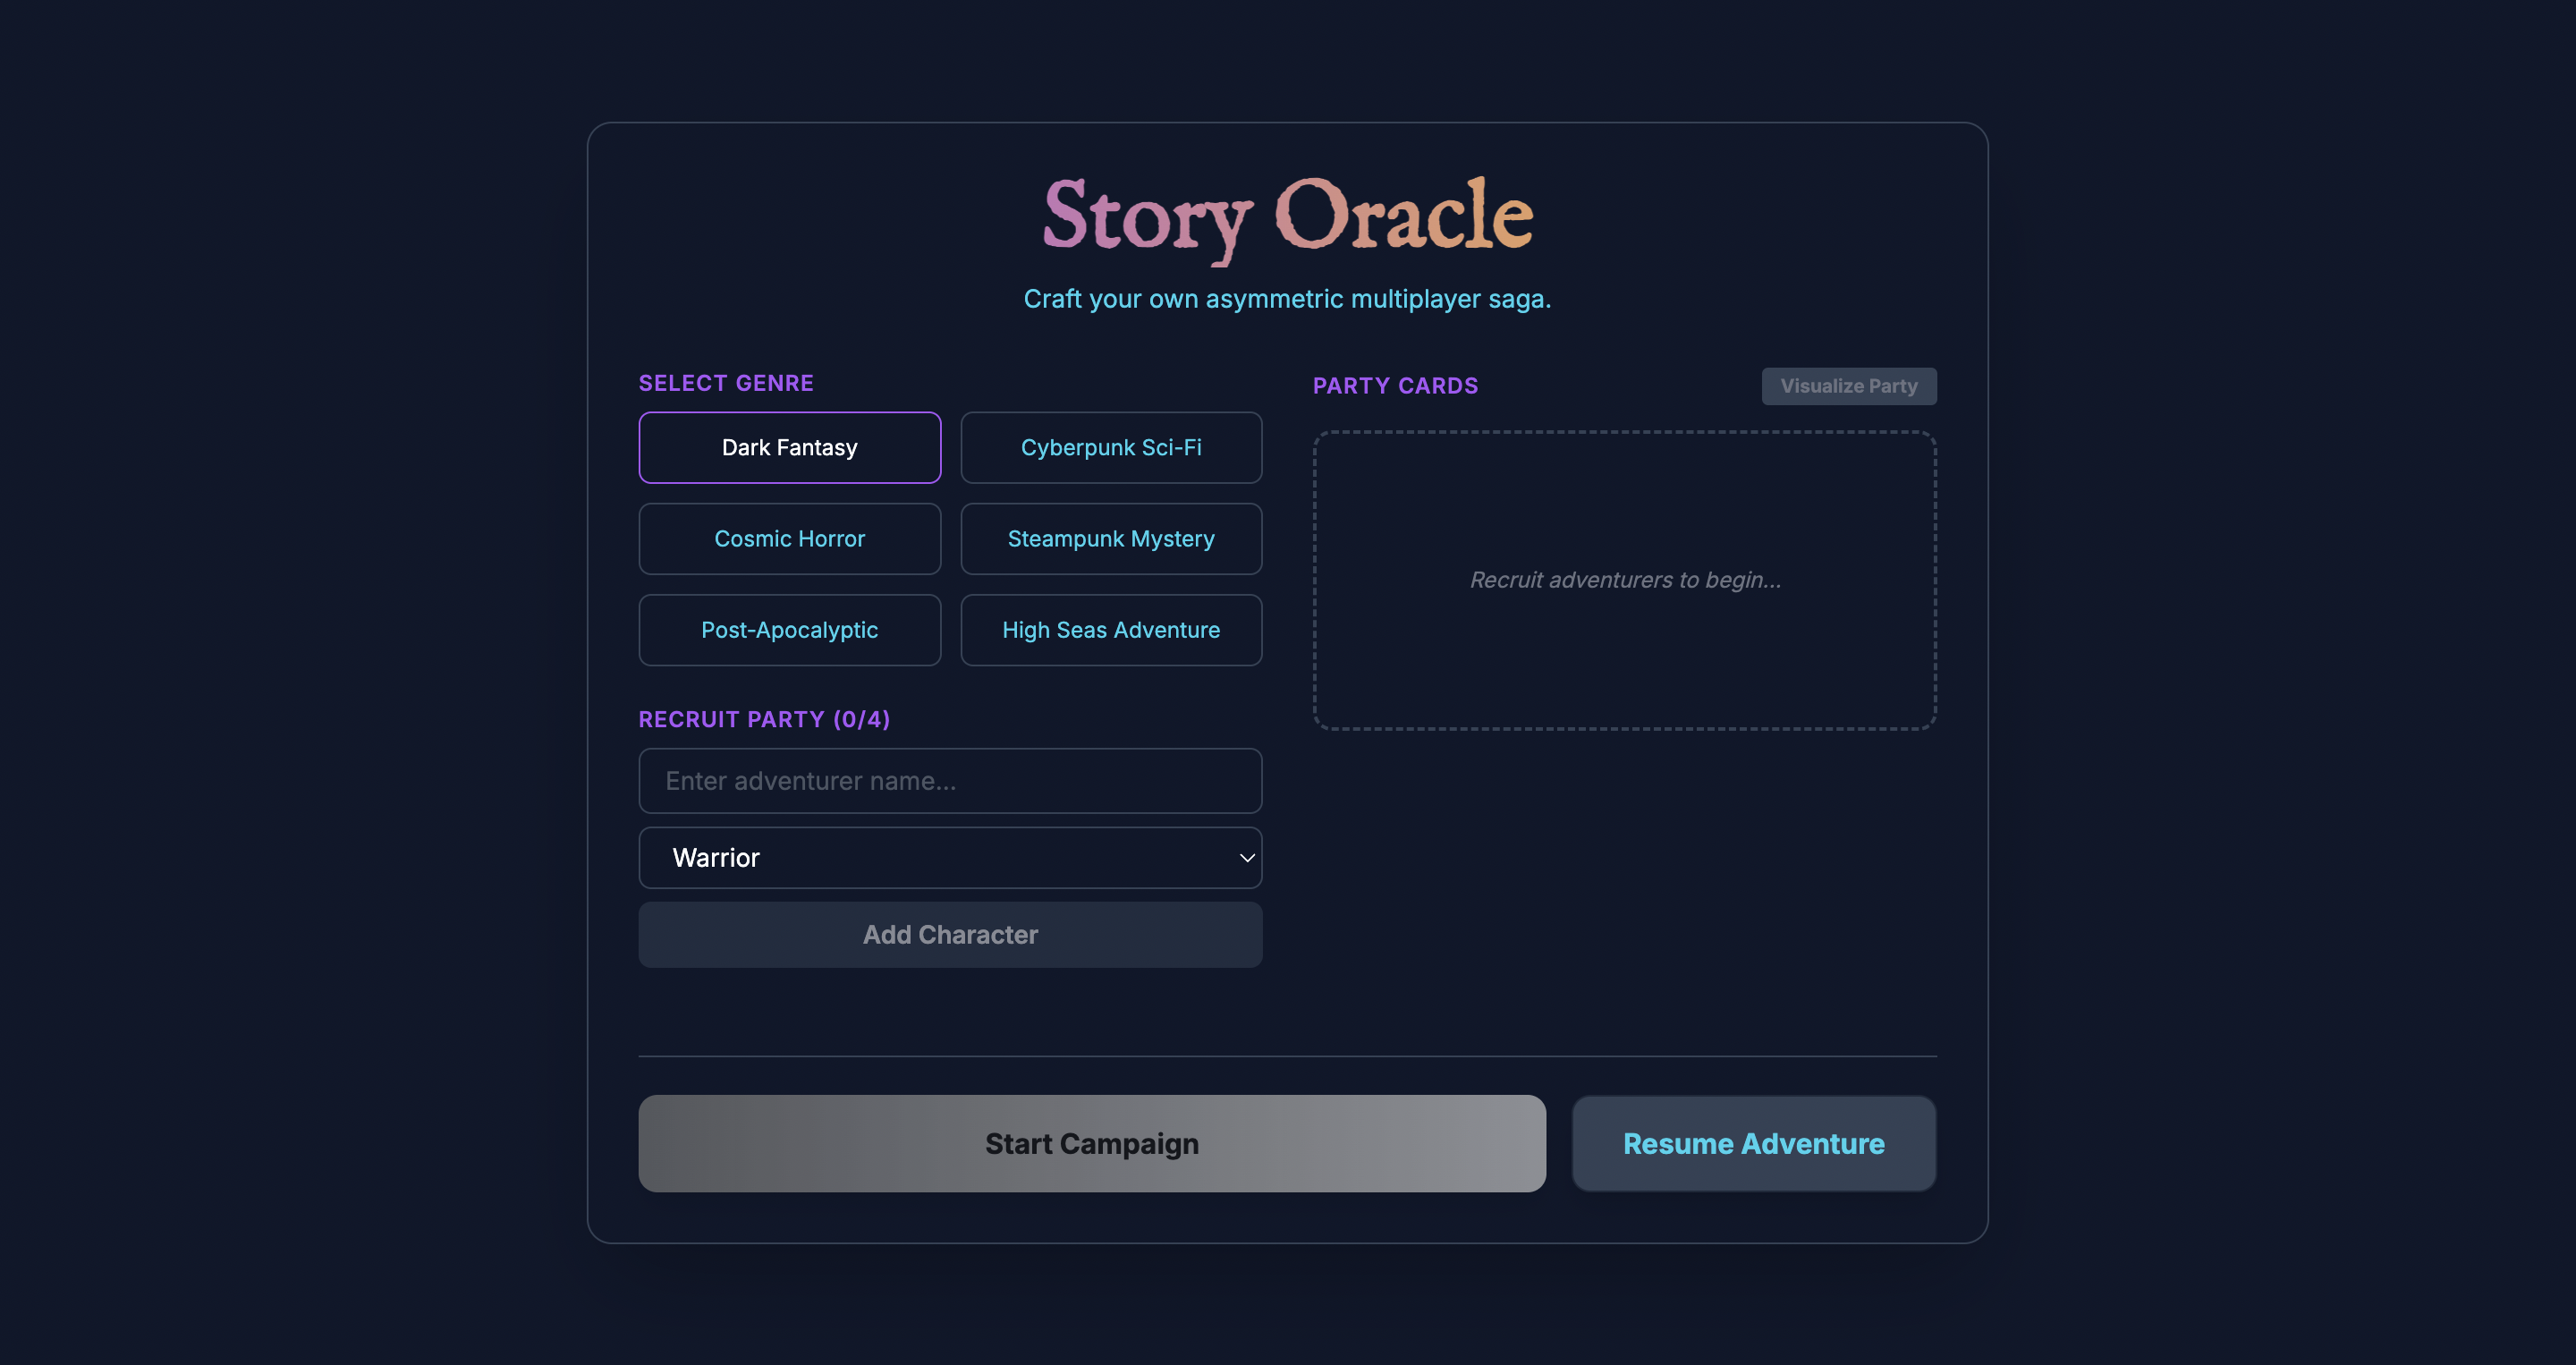The image size is (2576, 1365).
Task: Select the Dark Fantasy genre
Action: coord(789,447)
